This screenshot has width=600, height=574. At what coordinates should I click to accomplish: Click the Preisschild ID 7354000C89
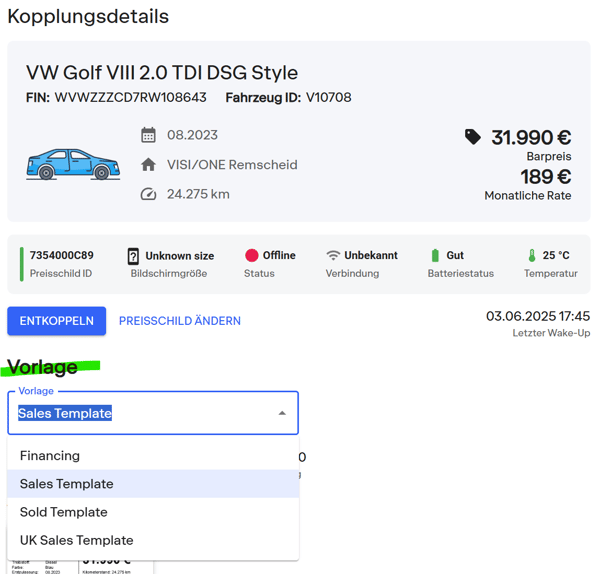click(62, 255)
